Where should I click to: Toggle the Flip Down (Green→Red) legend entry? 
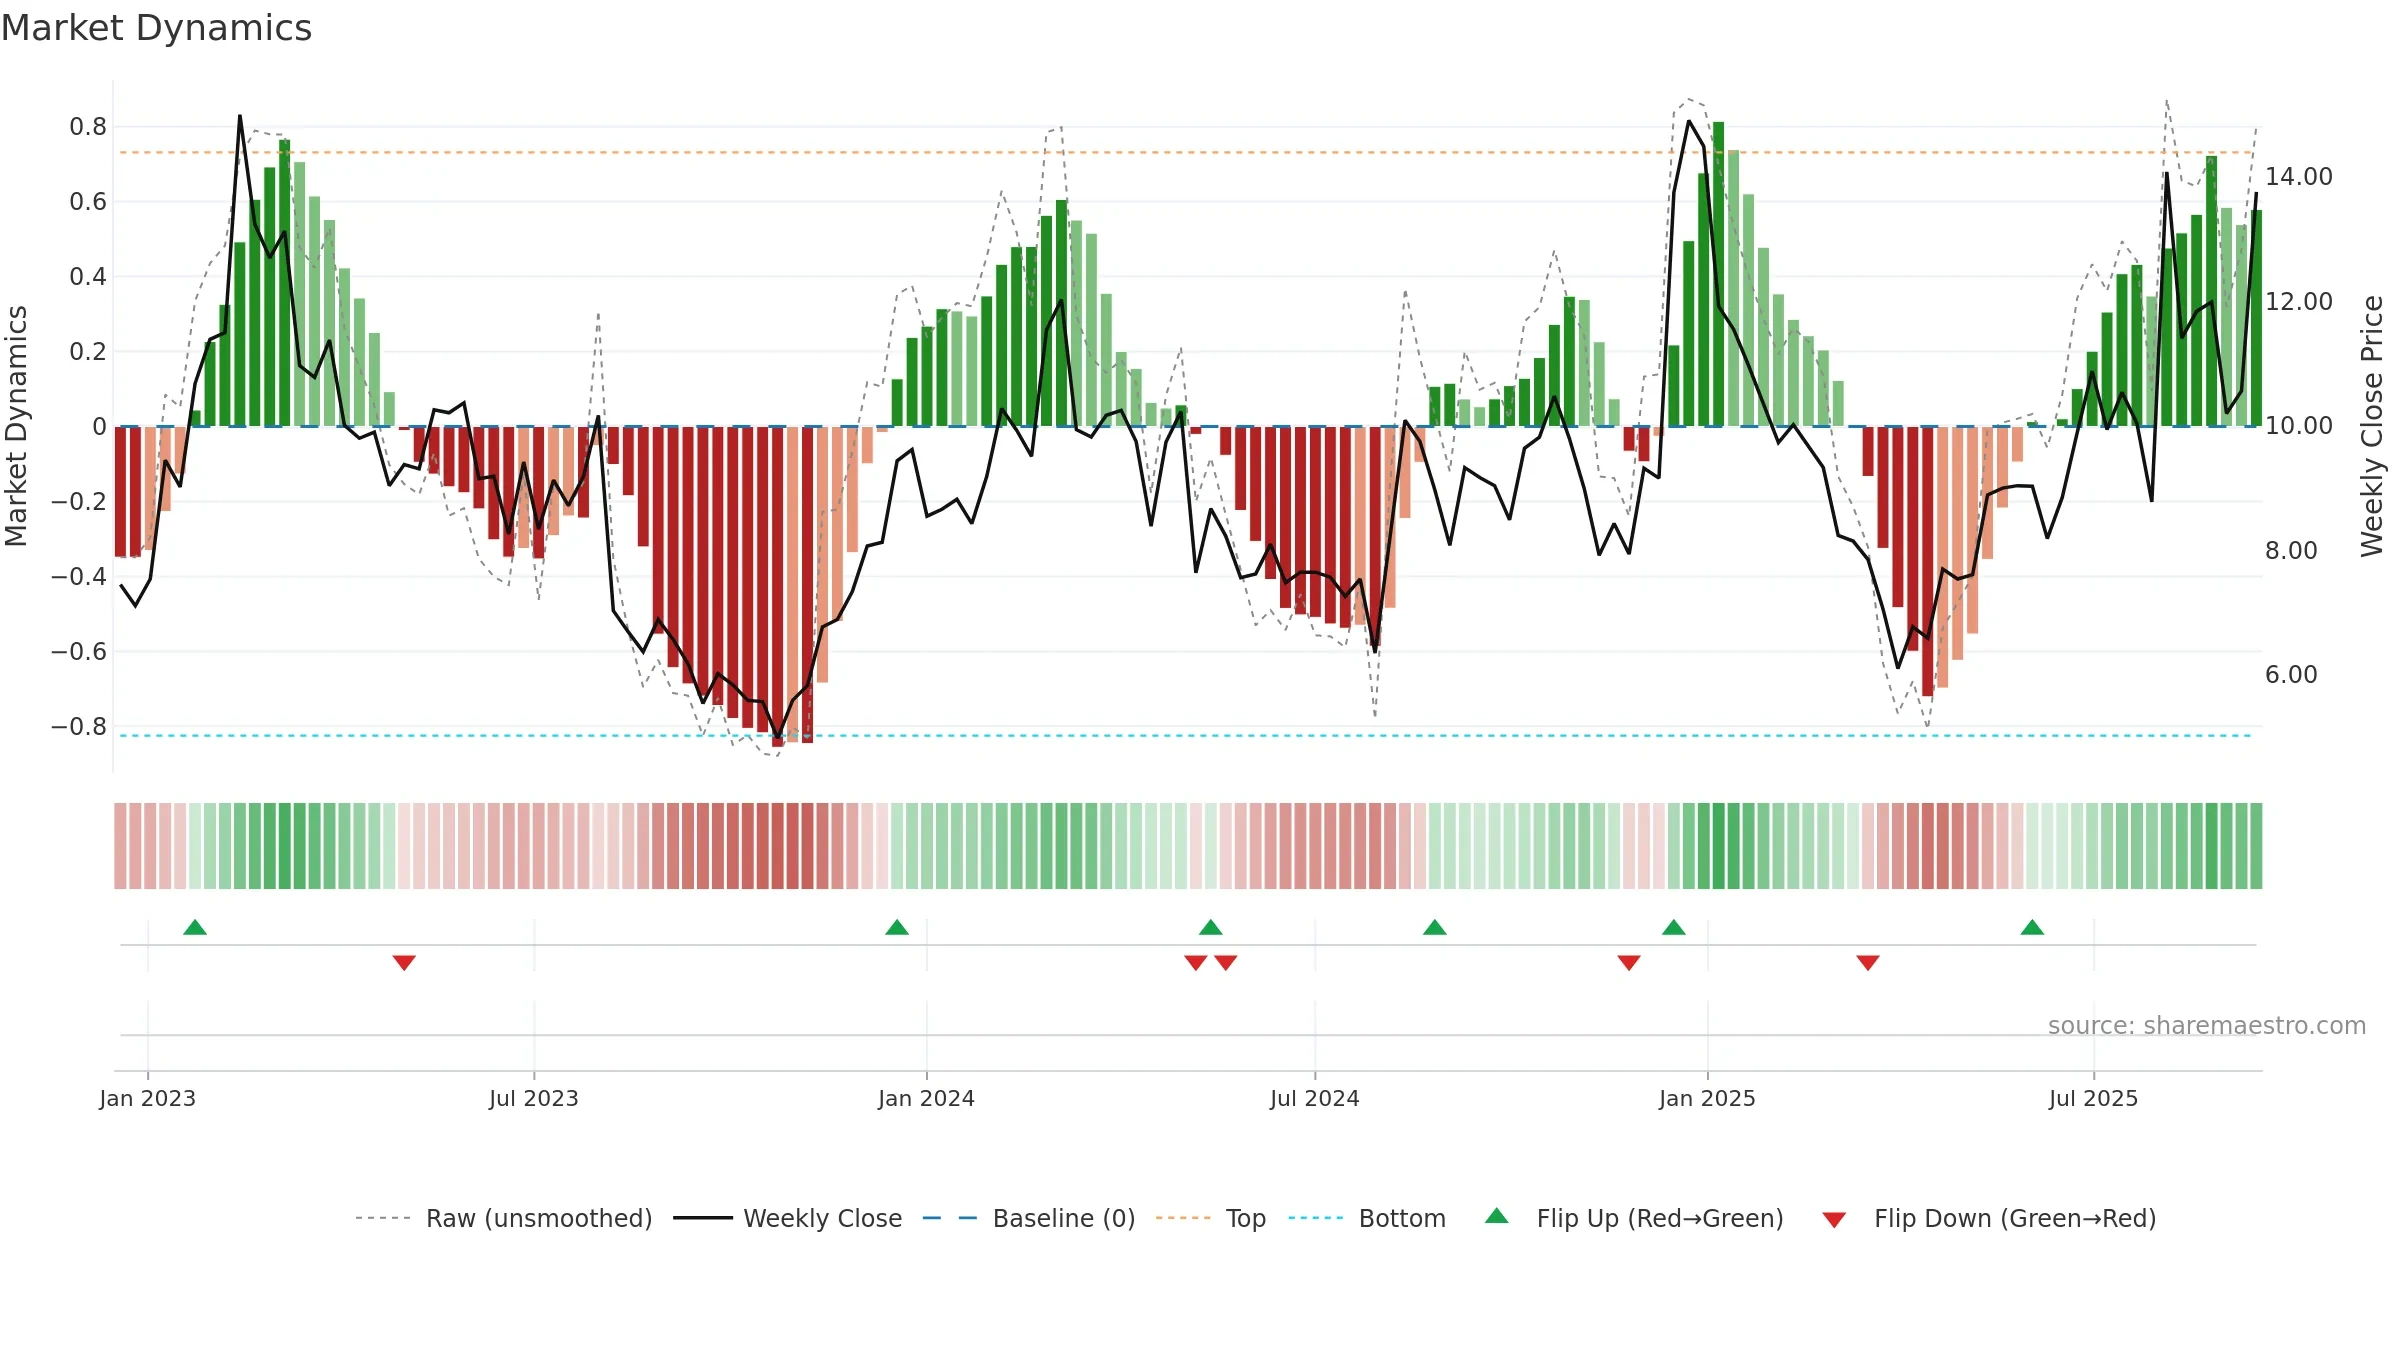tap(1989, 1218)
